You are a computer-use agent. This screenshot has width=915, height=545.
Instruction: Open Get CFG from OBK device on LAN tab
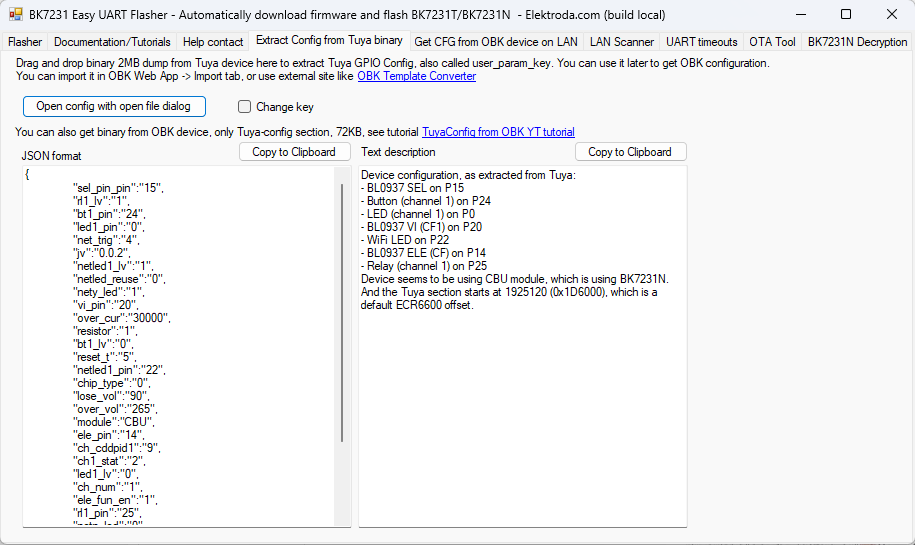[496, 42]
